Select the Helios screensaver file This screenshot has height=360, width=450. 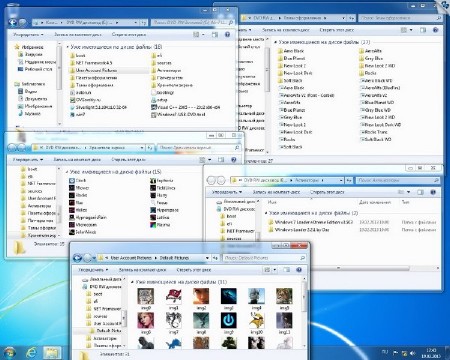(78, 210)
